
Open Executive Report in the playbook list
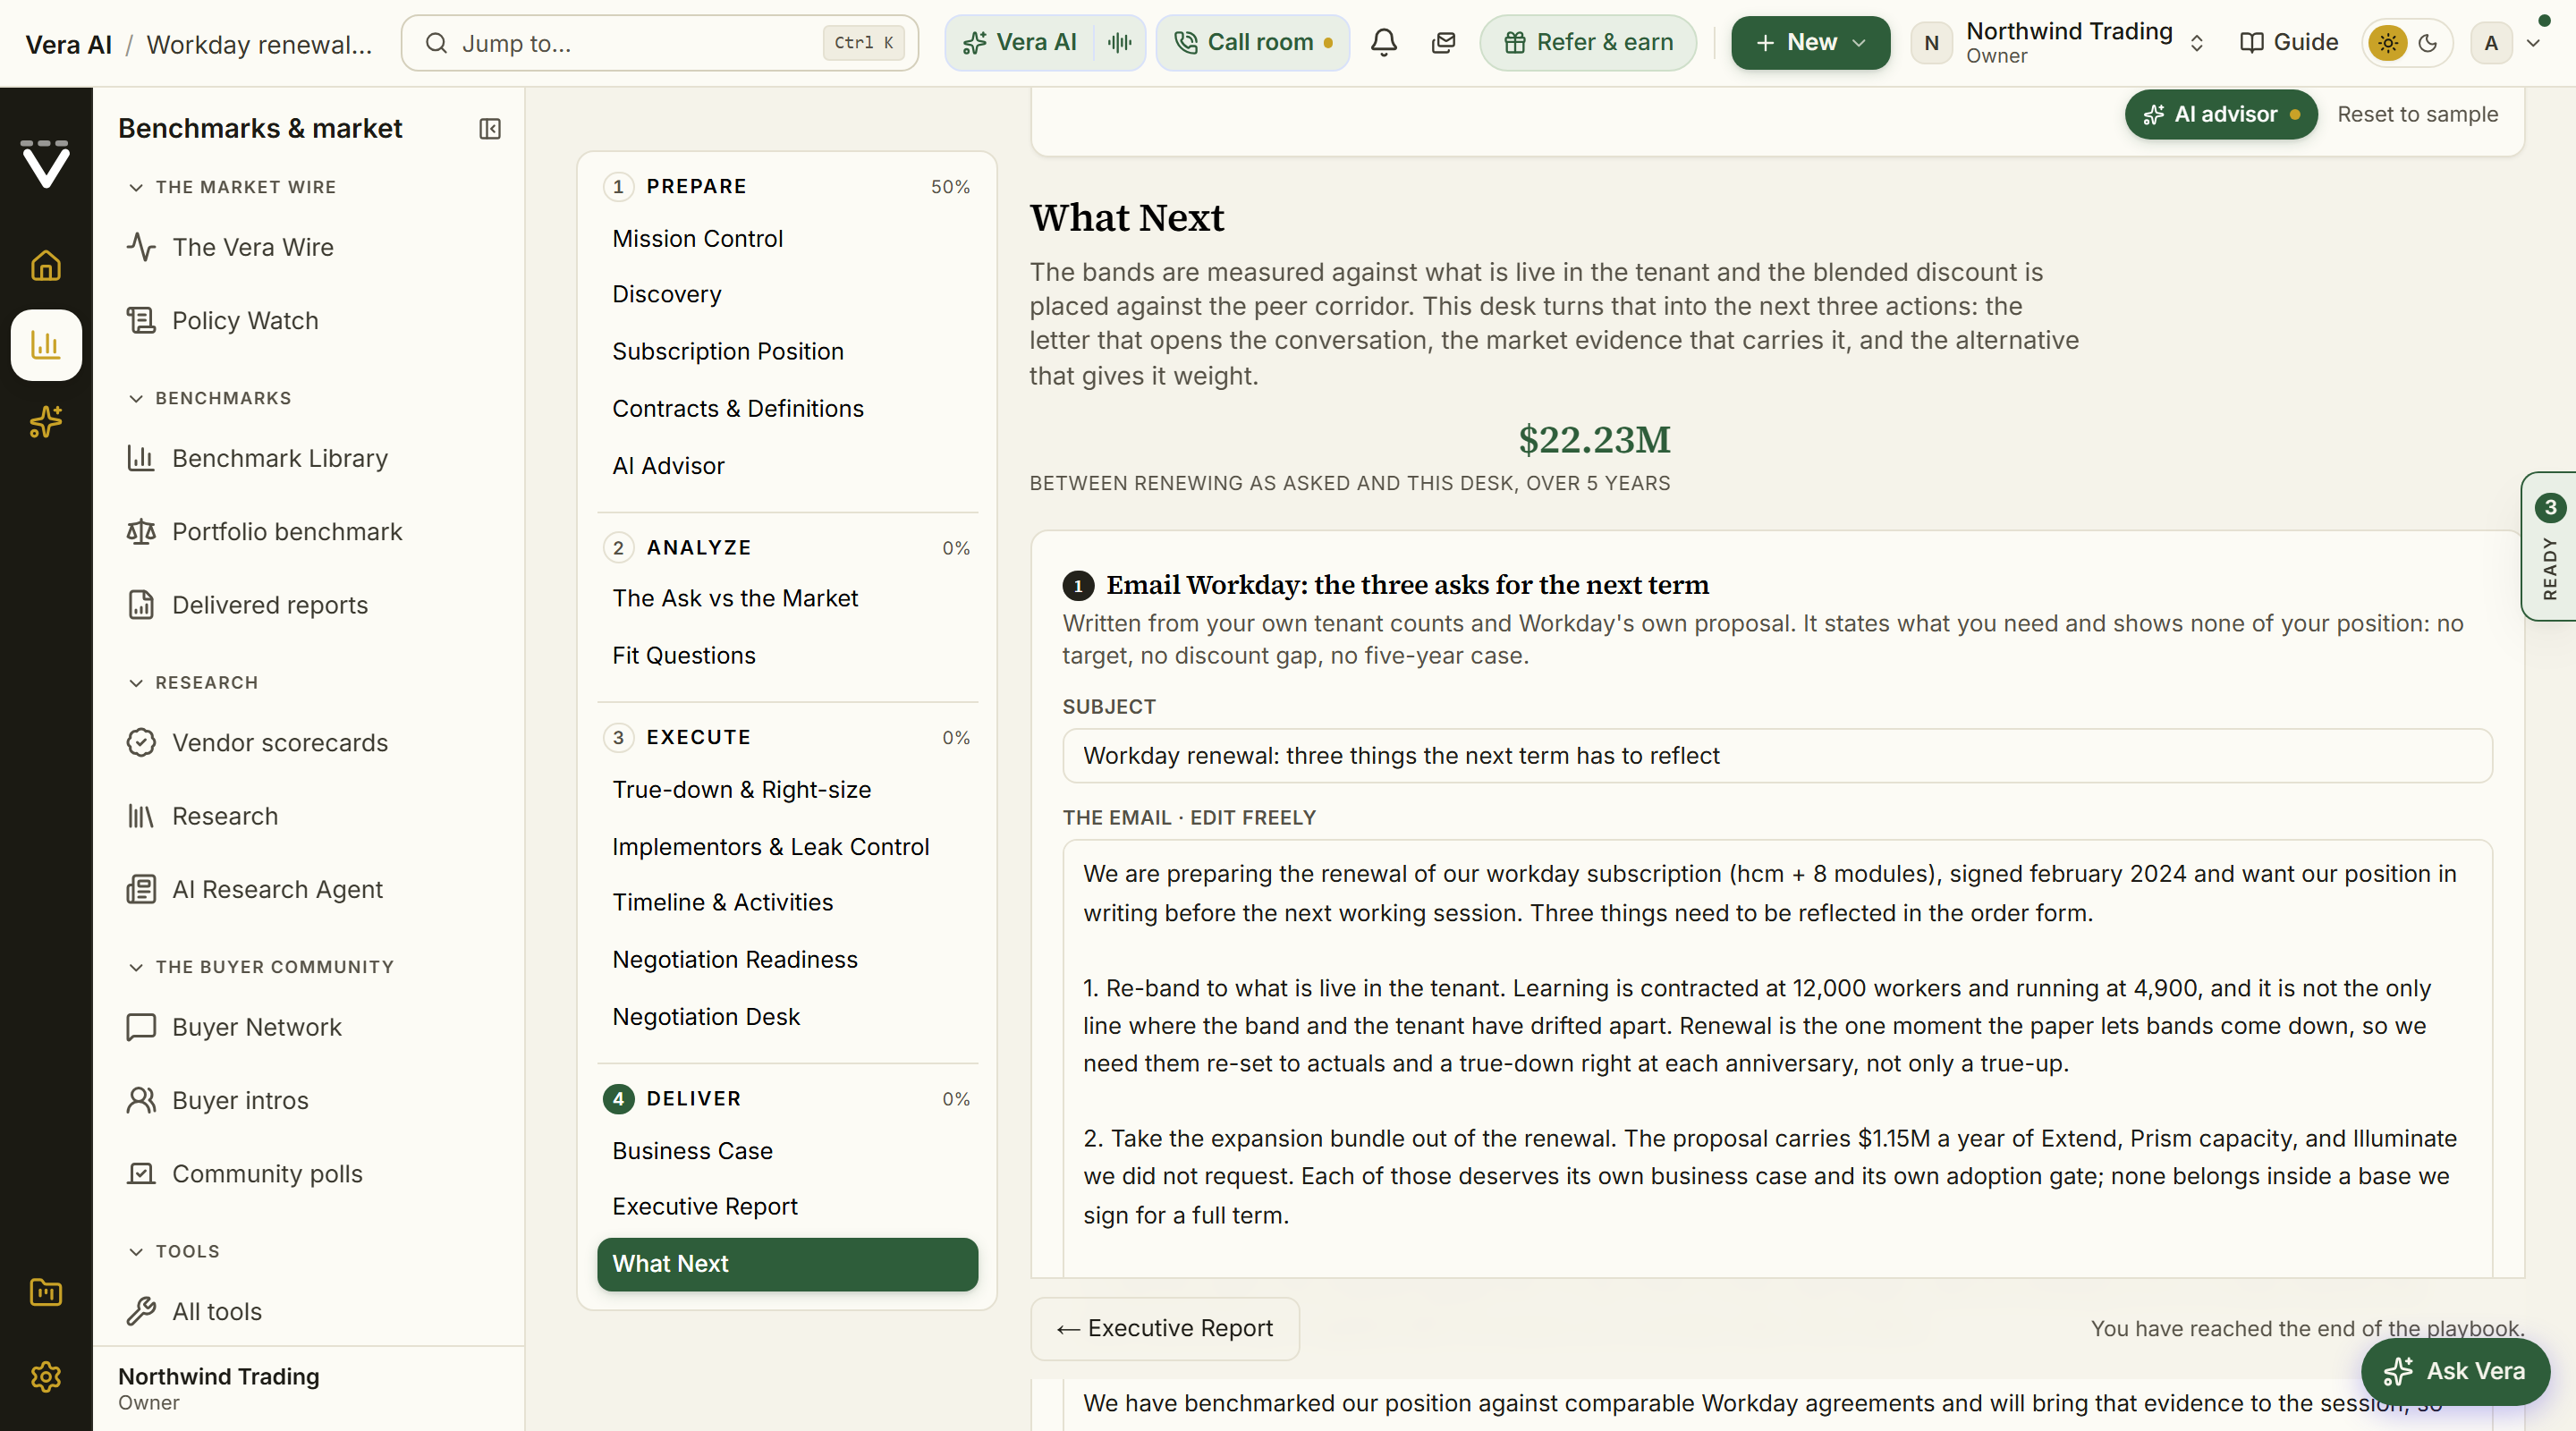click(787, 1206)
